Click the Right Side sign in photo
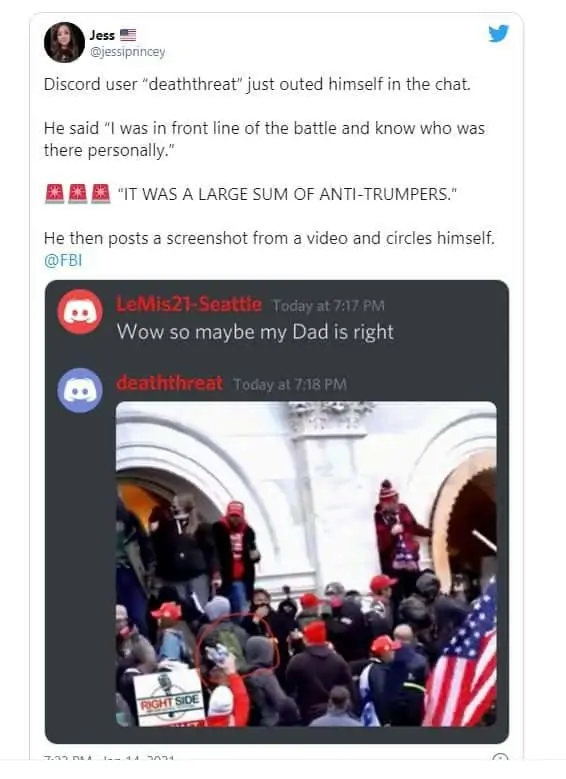 (169, 697)
